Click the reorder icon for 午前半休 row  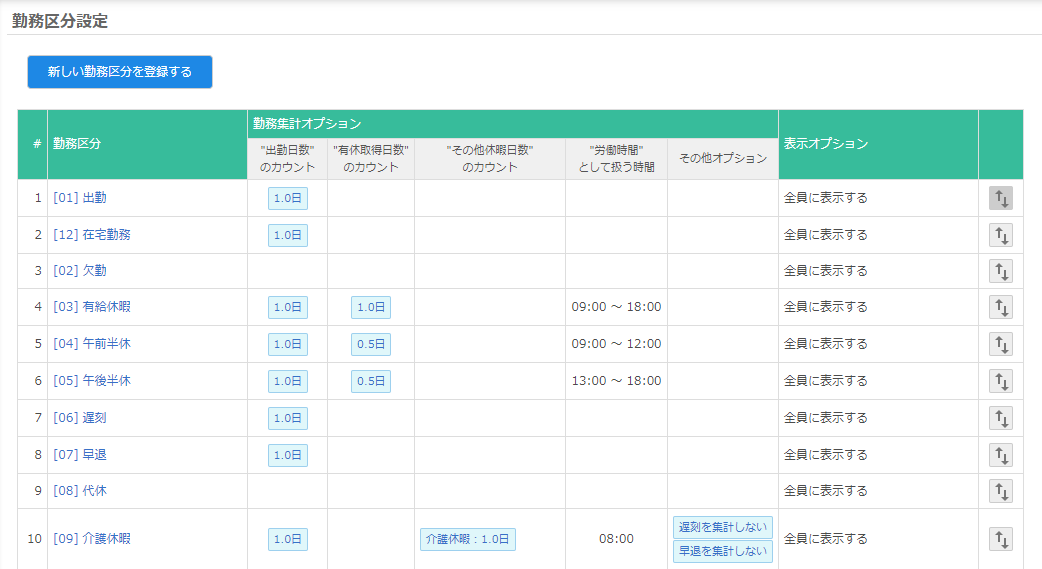point(1000,344)
